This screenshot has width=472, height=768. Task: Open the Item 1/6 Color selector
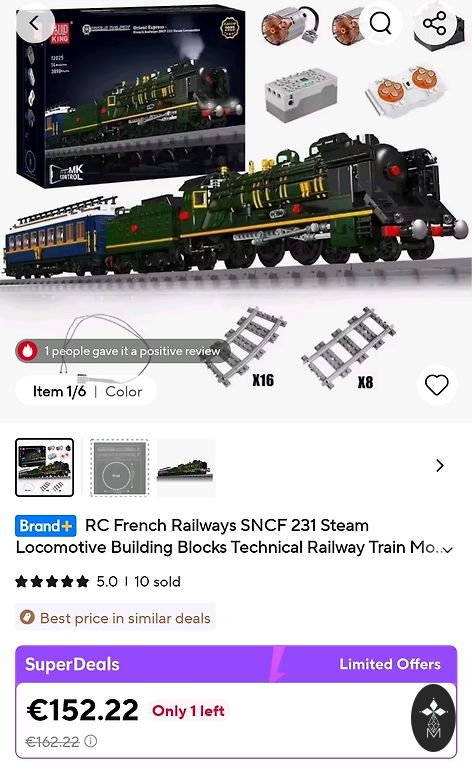coord(87,391)
